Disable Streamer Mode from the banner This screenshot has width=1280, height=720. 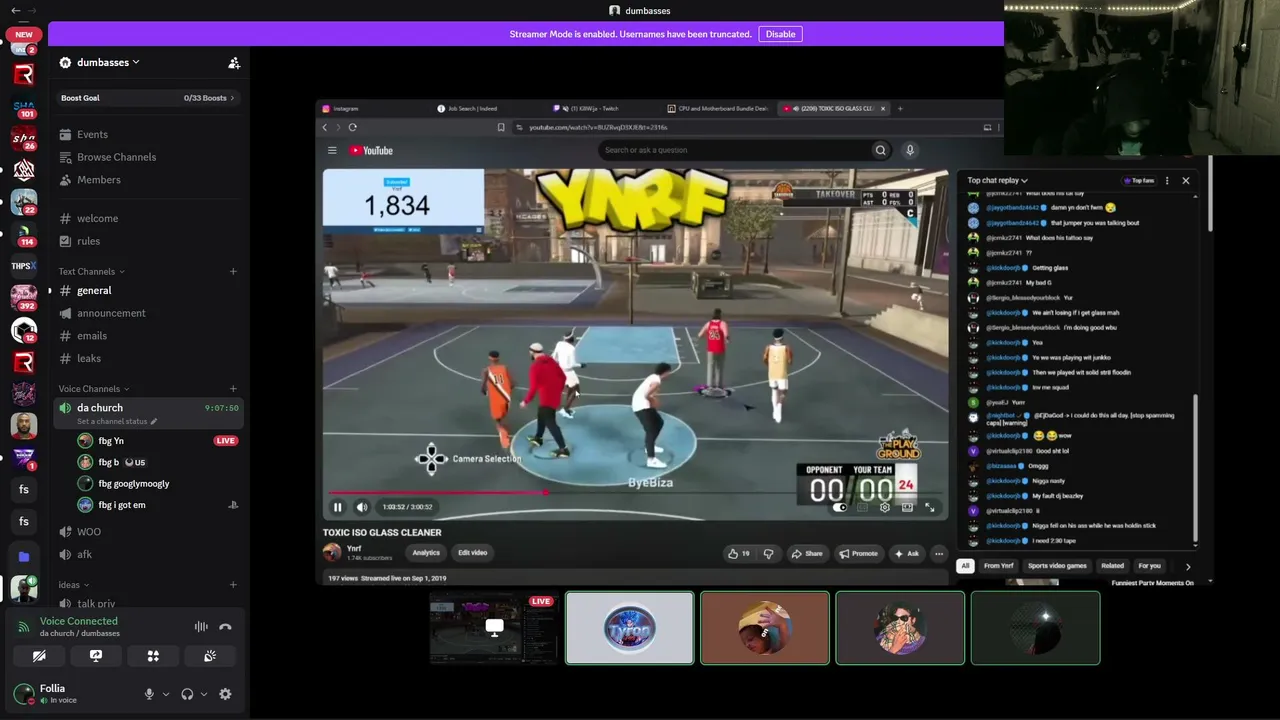click(780, 34)
